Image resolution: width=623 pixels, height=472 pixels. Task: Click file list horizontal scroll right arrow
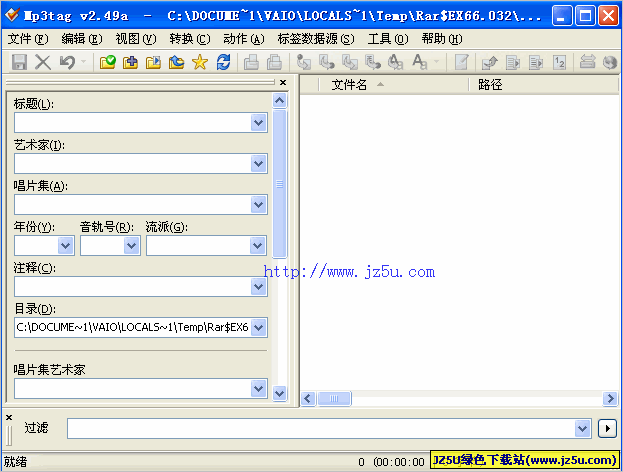610,398
